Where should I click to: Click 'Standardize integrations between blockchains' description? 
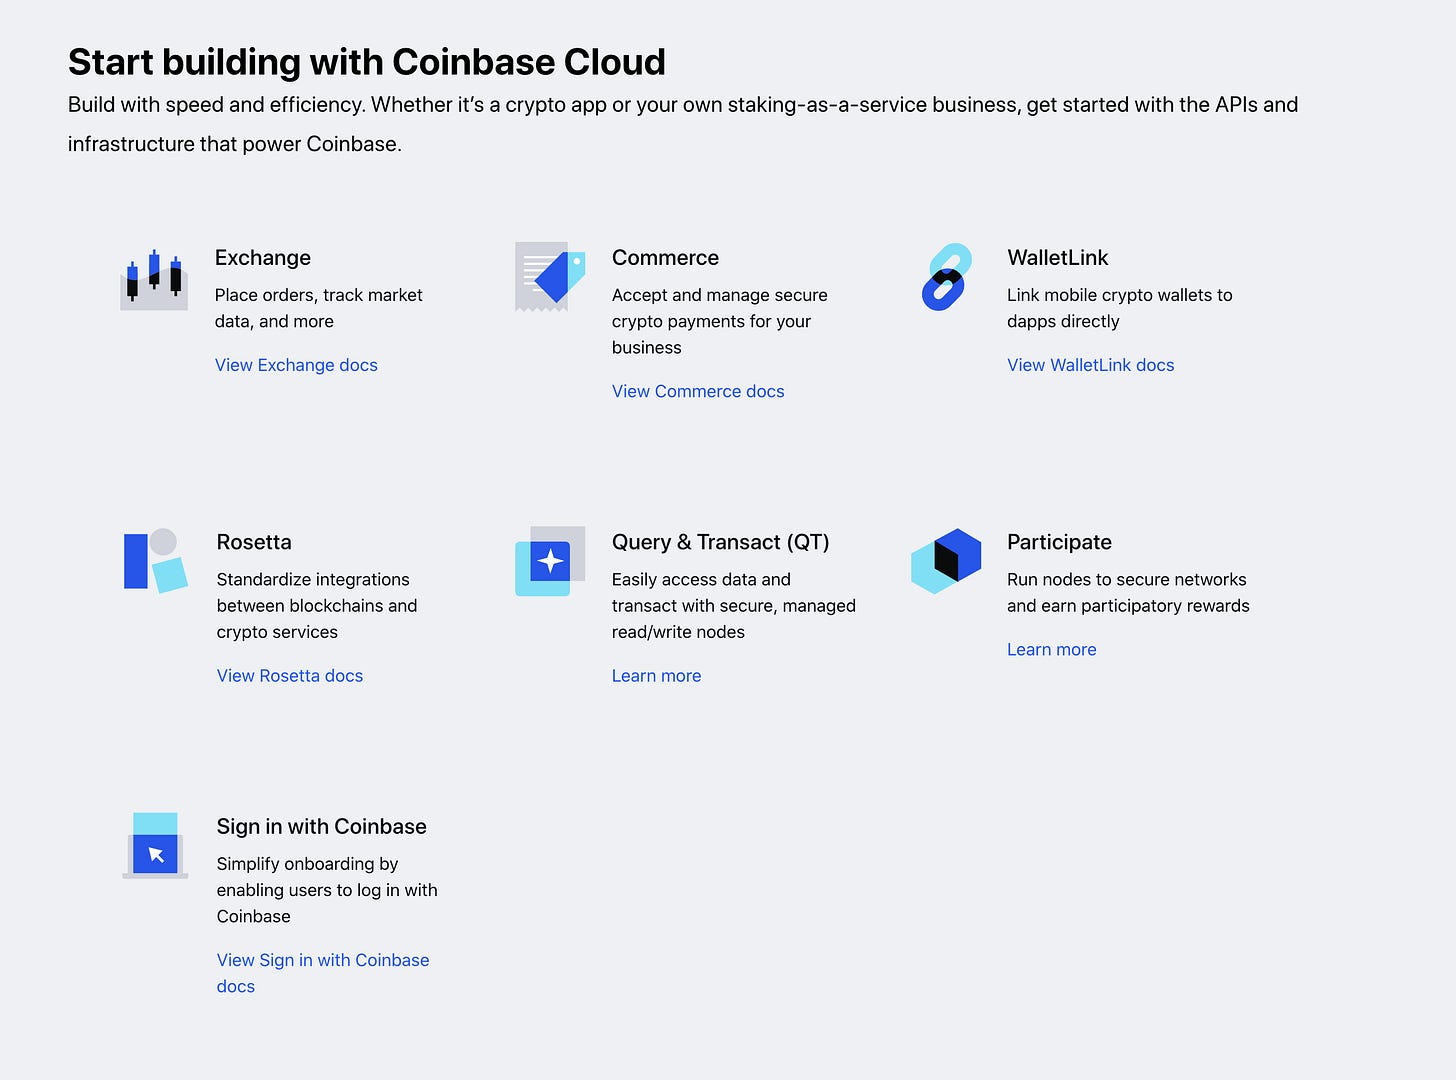[317, 606]
